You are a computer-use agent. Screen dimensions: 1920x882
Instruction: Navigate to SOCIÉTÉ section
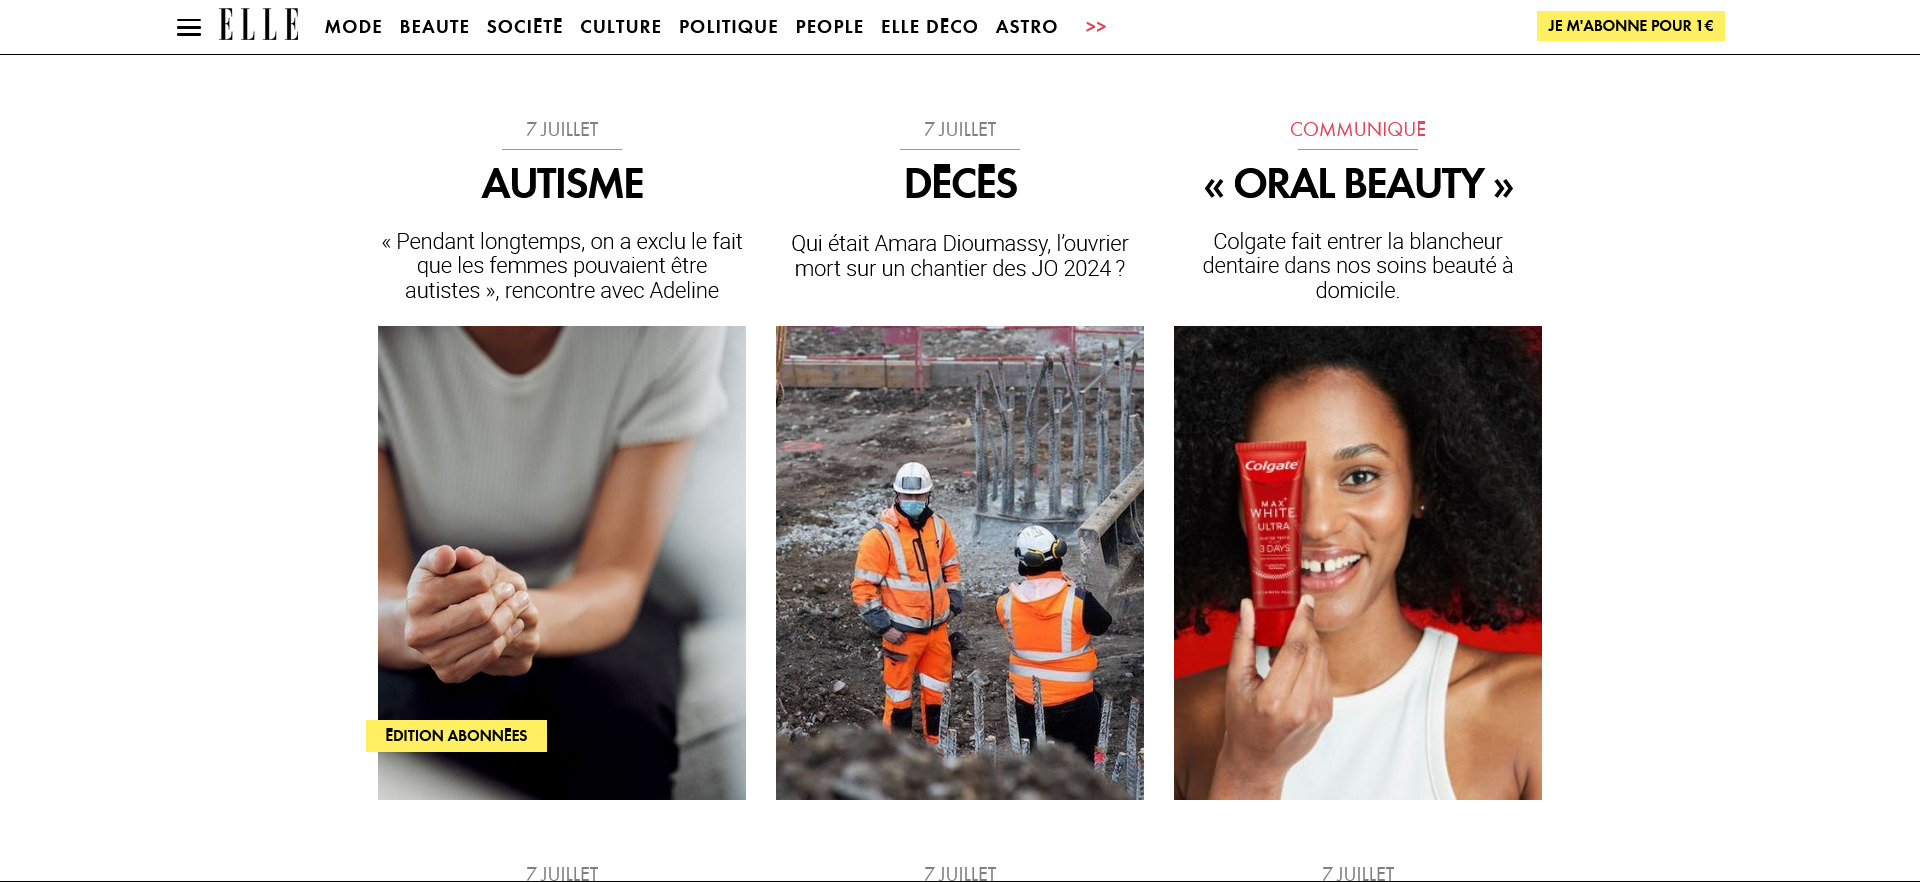[524, 27]
